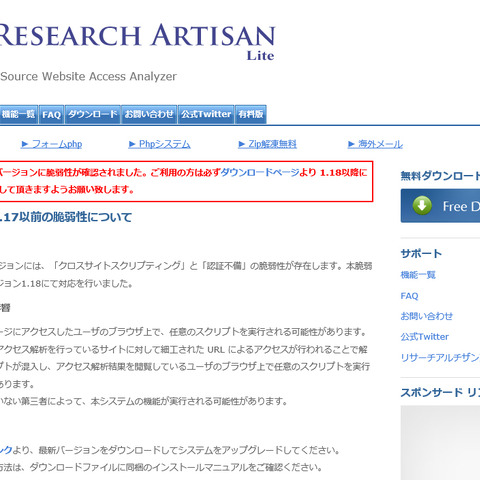This screenshot has width=480, height=480.
Task: Open リサーチアルチザン link in the sidebar
Action: pyautogui.click(x=440, y=357)
